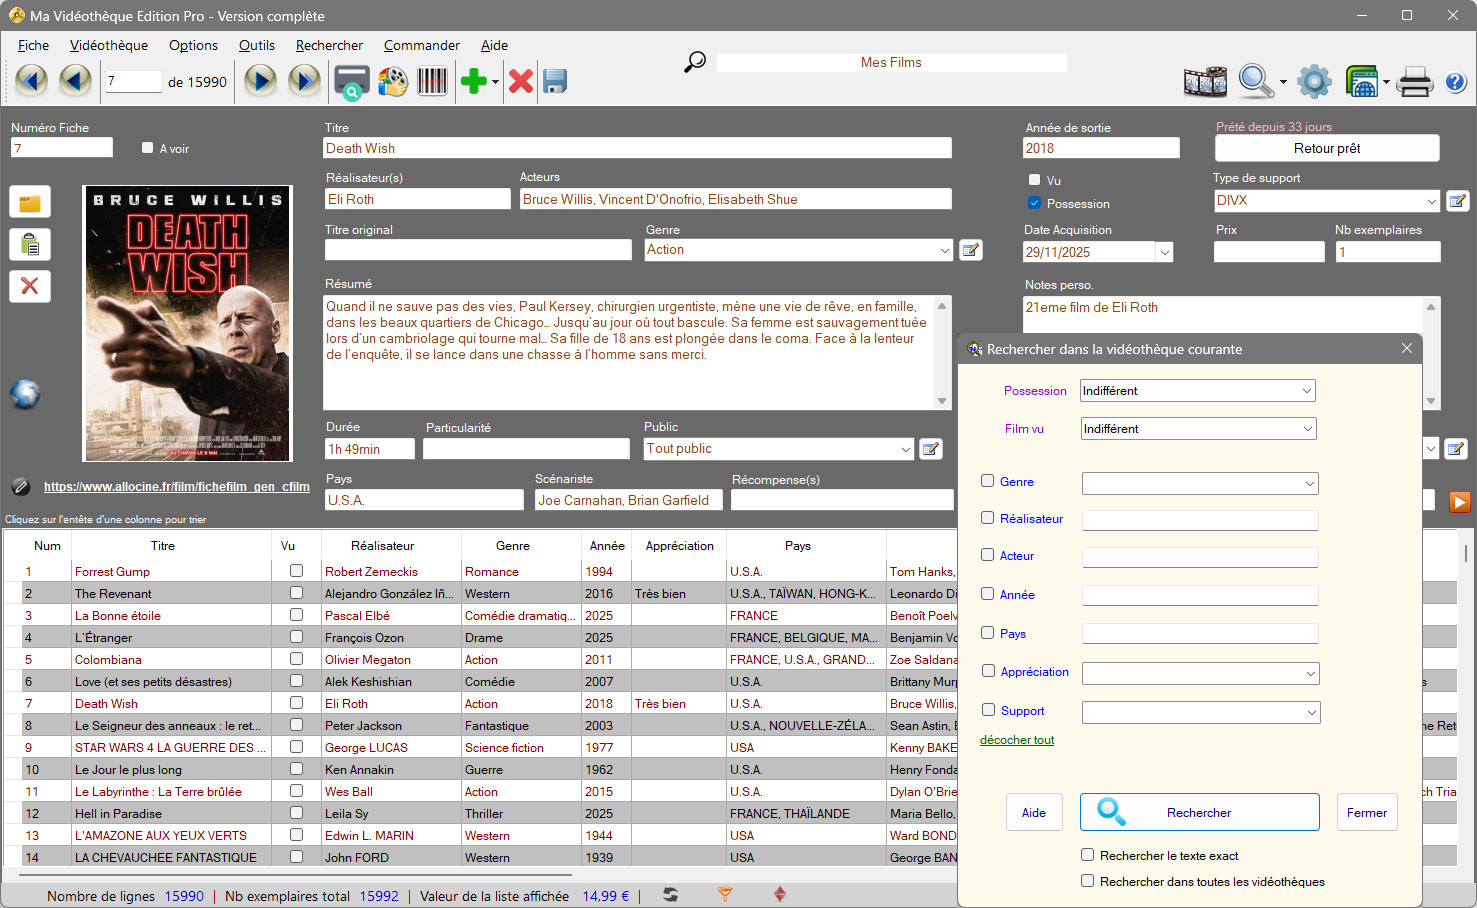1477x908 pixels.
Task: Click the Death Wish poster thumbnail
Action: (187, 323)
